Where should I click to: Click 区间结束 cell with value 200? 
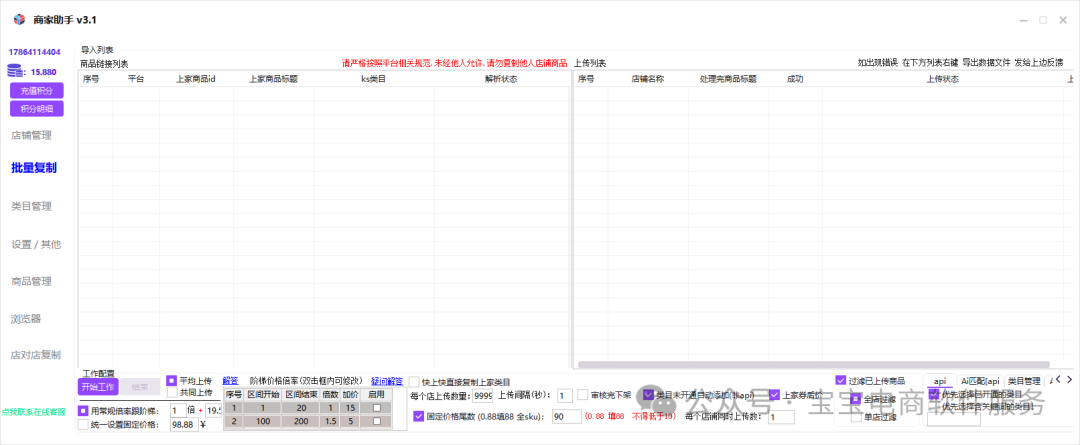tap(302, 421)
